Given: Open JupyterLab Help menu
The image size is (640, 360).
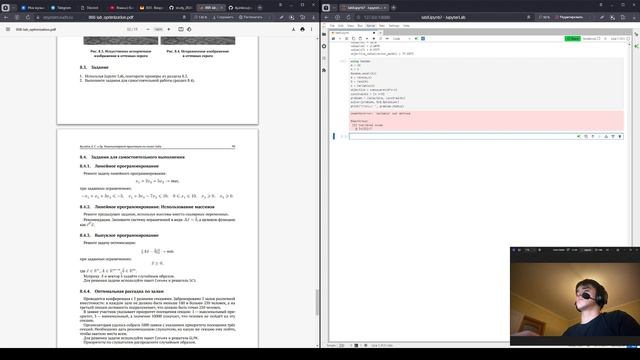Looking at the screenshot, I should [406, 26].
